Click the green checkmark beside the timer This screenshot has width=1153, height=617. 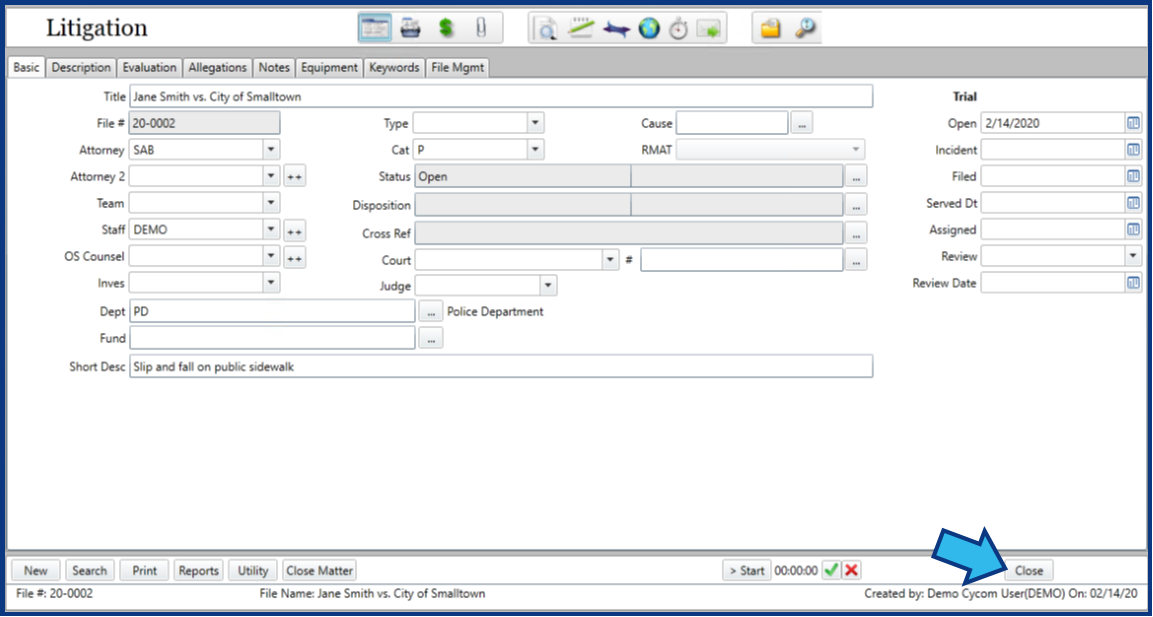(x=831, y=570)
